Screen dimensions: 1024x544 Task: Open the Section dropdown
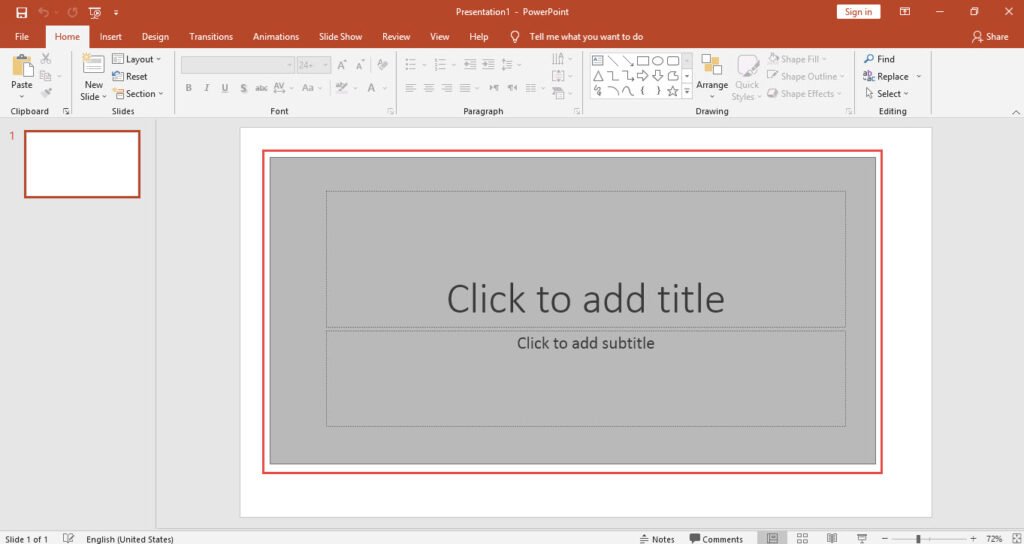pyautogui.click(x=138, y=93)
